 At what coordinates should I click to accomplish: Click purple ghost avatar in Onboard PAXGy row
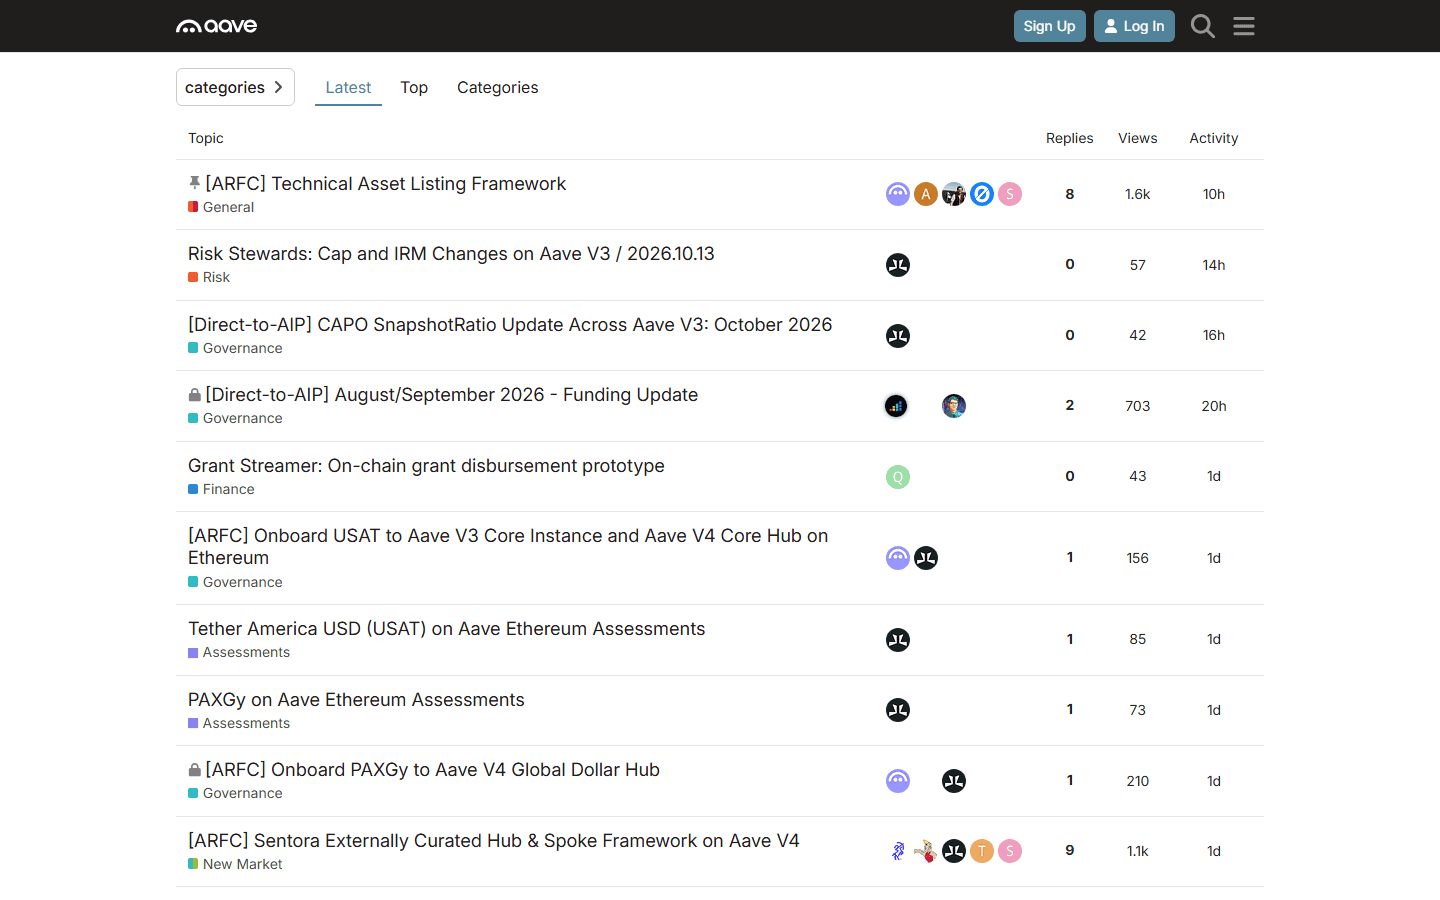click(x=898, y=781)
